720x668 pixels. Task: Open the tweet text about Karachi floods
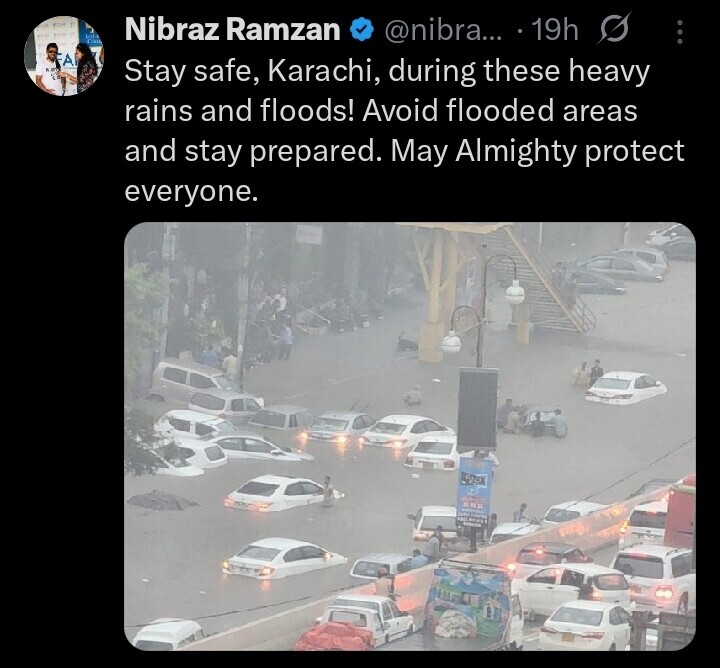coord(404,131)
